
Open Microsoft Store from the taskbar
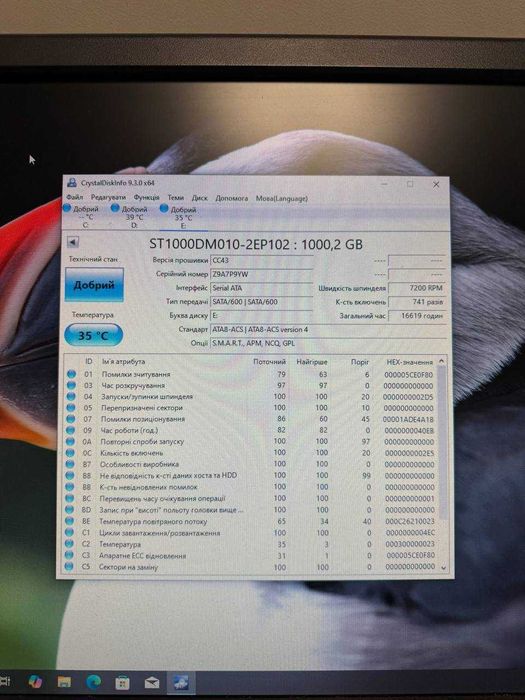(122, 683)
